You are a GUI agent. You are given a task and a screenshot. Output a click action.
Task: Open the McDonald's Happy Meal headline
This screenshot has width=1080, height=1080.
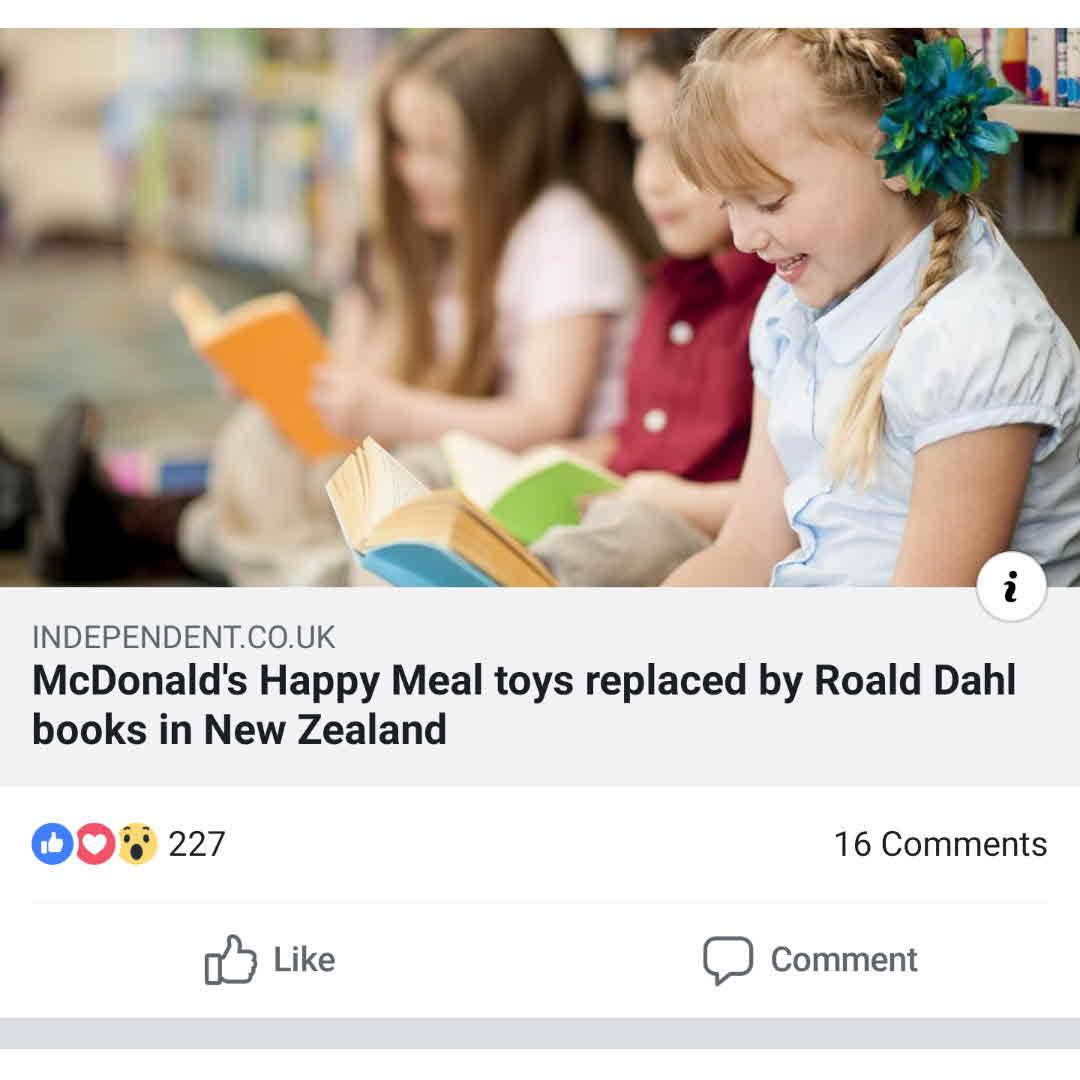524,705
